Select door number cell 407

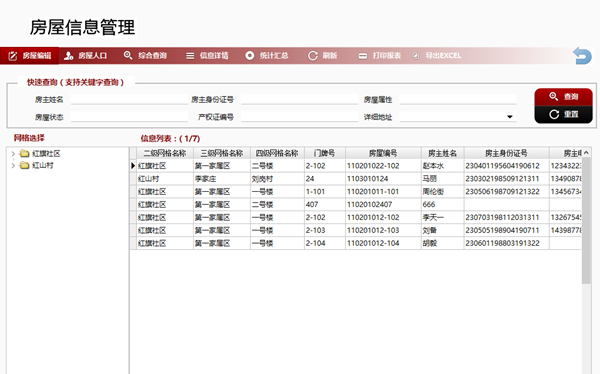[x=324, y=204]
